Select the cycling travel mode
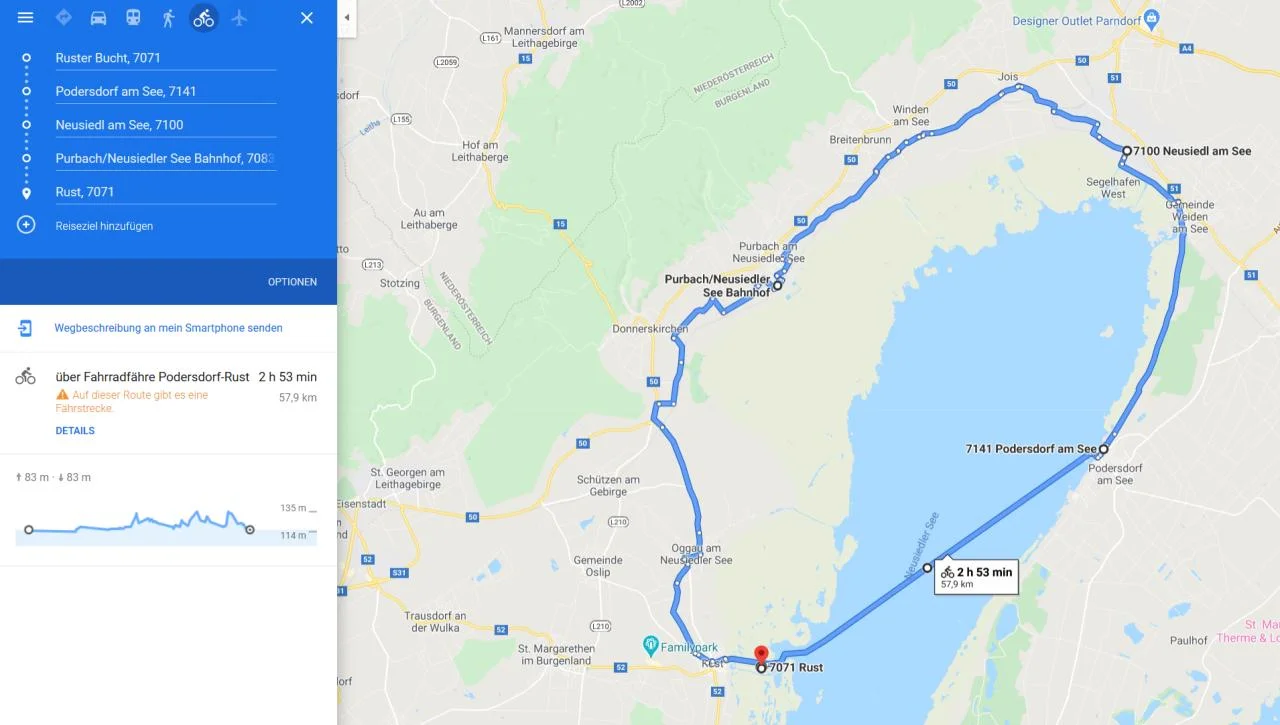Screen dimensions: 1280x725 204,18
